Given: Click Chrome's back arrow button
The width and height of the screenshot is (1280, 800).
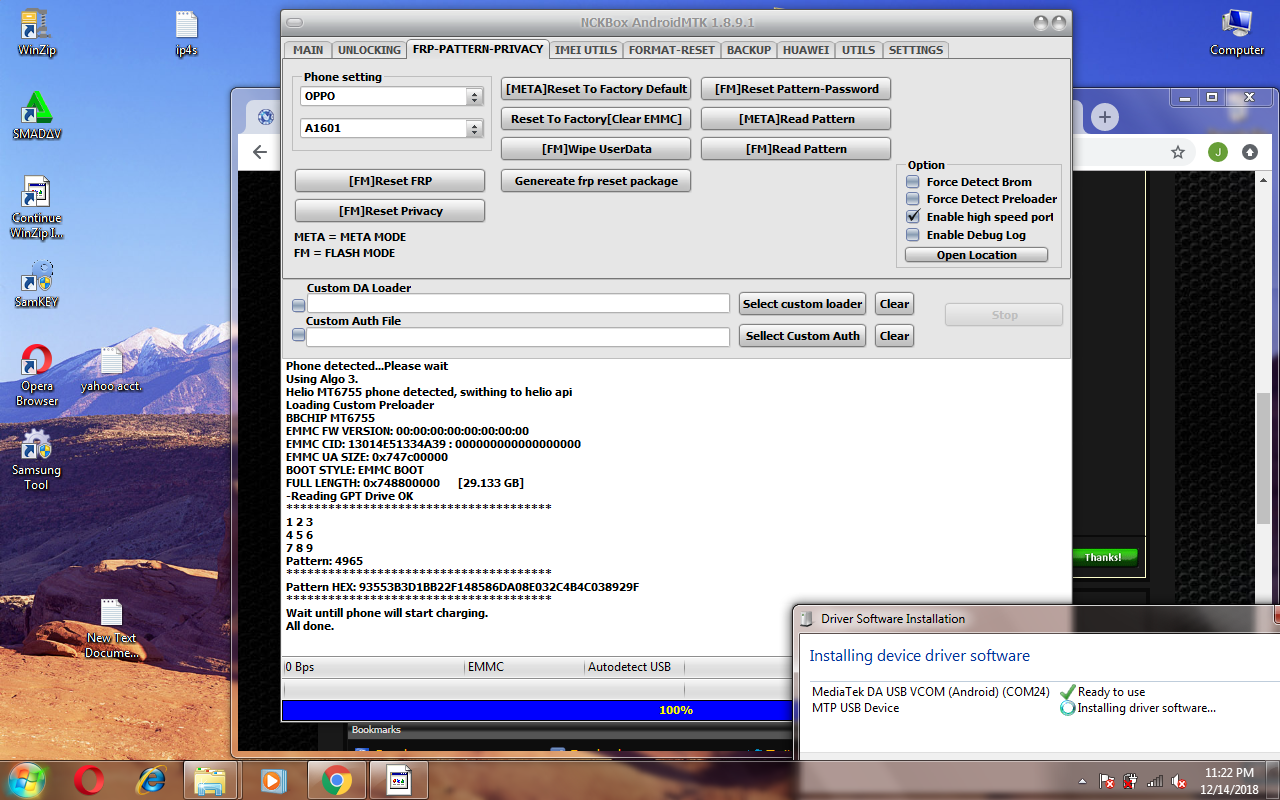Looking at the screenshot, I should [260, 152].
